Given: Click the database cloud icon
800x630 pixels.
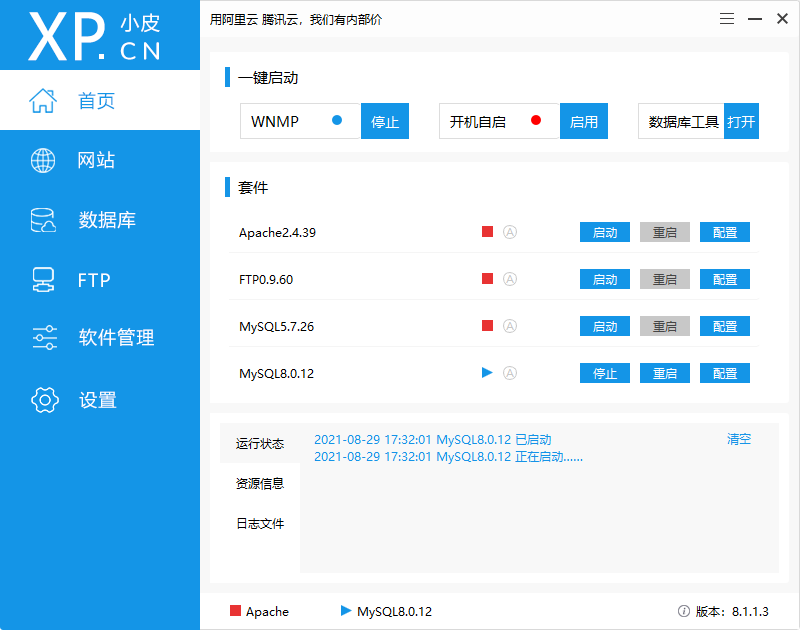Looking at the screenshot, I should click(x=43, y=220).
